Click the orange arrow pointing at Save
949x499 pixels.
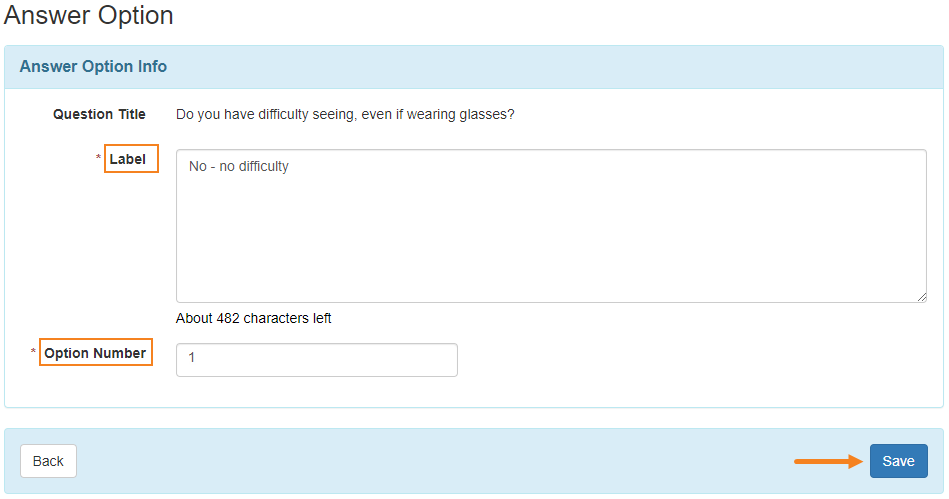pyautogui.click(x=829, y=461)
